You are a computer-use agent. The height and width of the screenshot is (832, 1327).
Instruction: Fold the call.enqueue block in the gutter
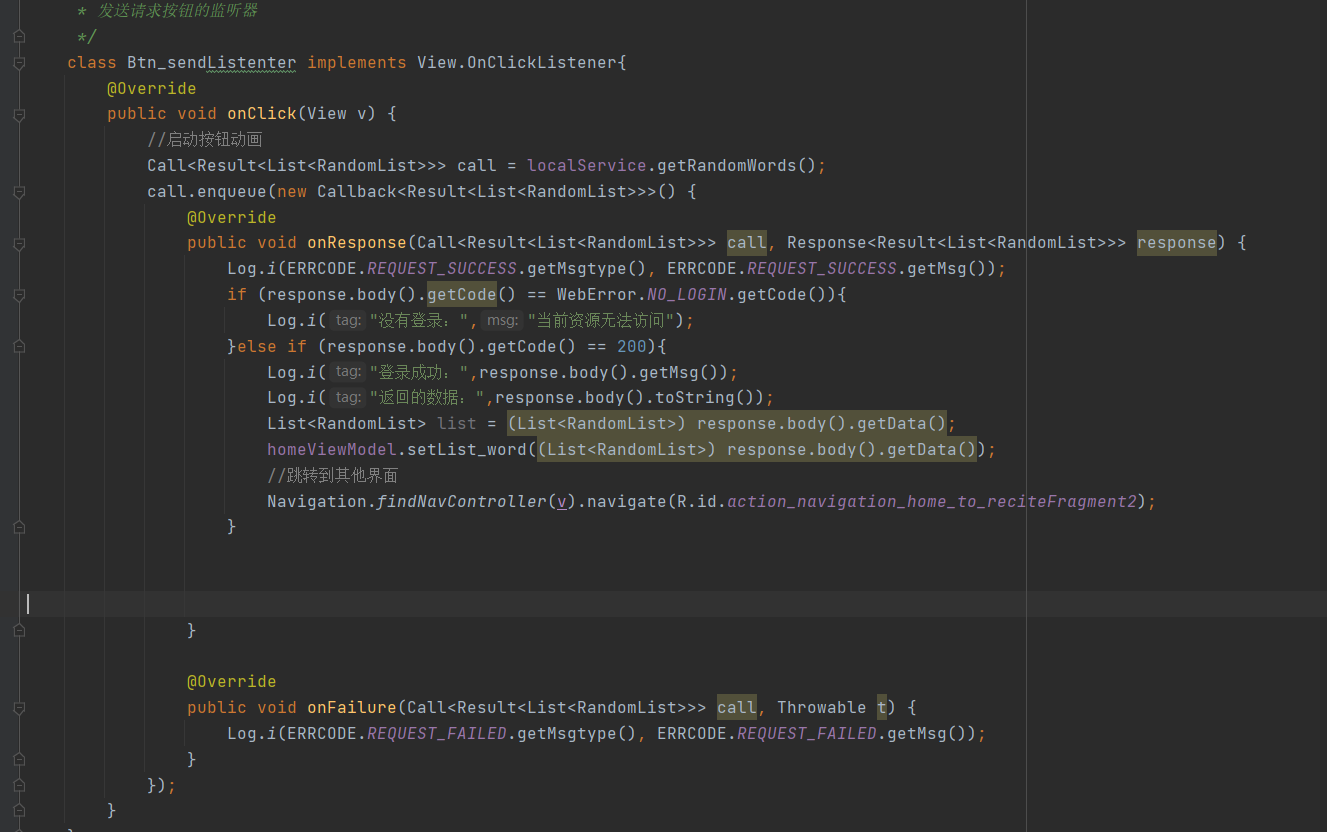coord(19,192)
